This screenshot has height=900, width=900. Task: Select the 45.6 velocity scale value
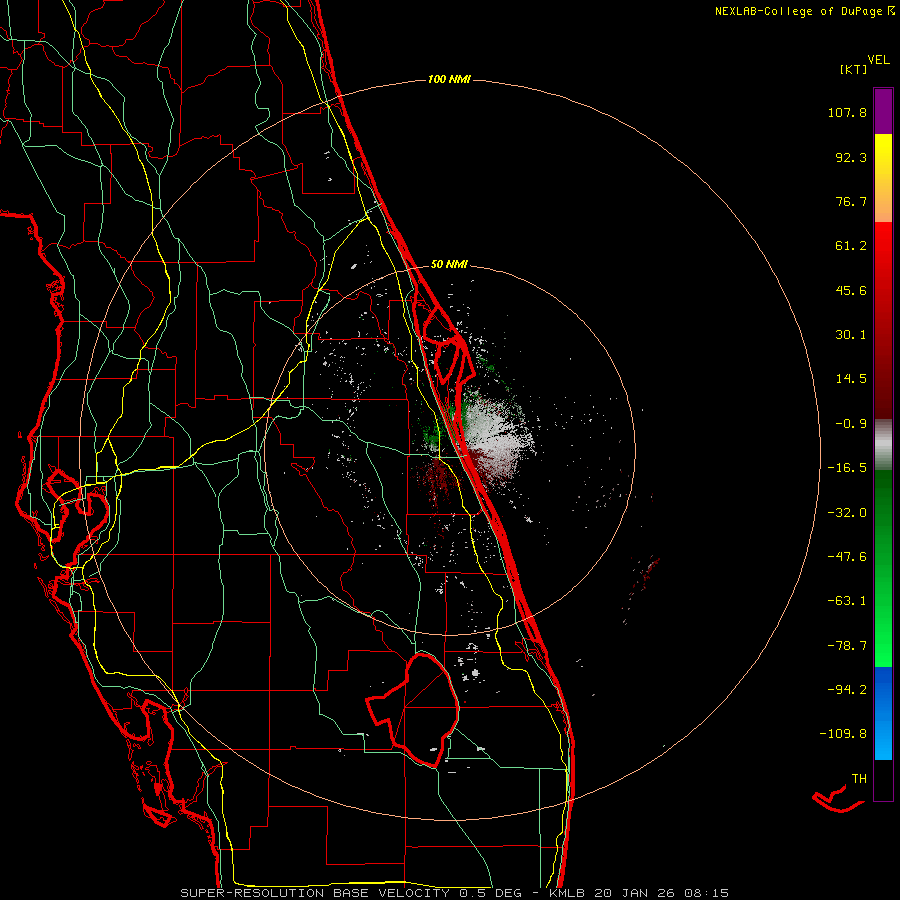pyautogui.click(x=851, y=290)
